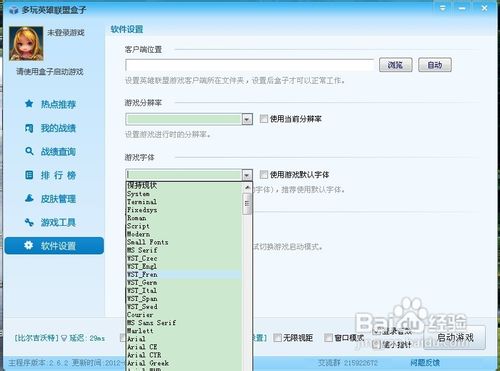This screenshot has height=371, width=500.
Task: Open the 热点推荐 section
Action: coord(58,104)
